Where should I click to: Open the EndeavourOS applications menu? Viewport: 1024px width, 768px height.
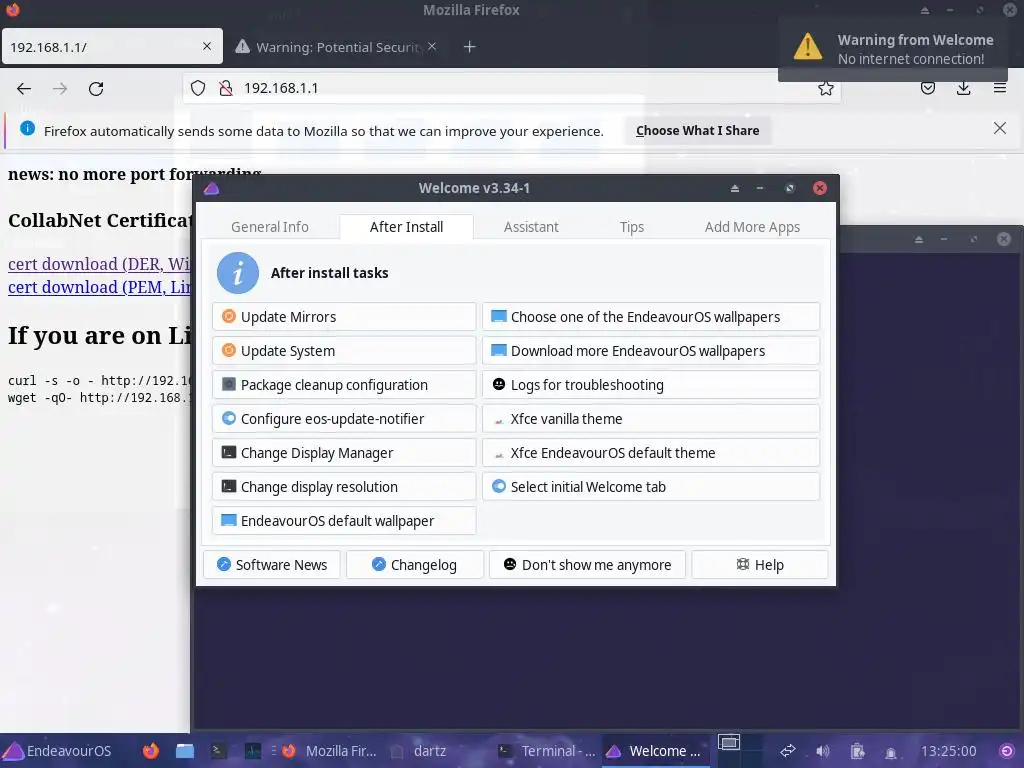(58, 751)
